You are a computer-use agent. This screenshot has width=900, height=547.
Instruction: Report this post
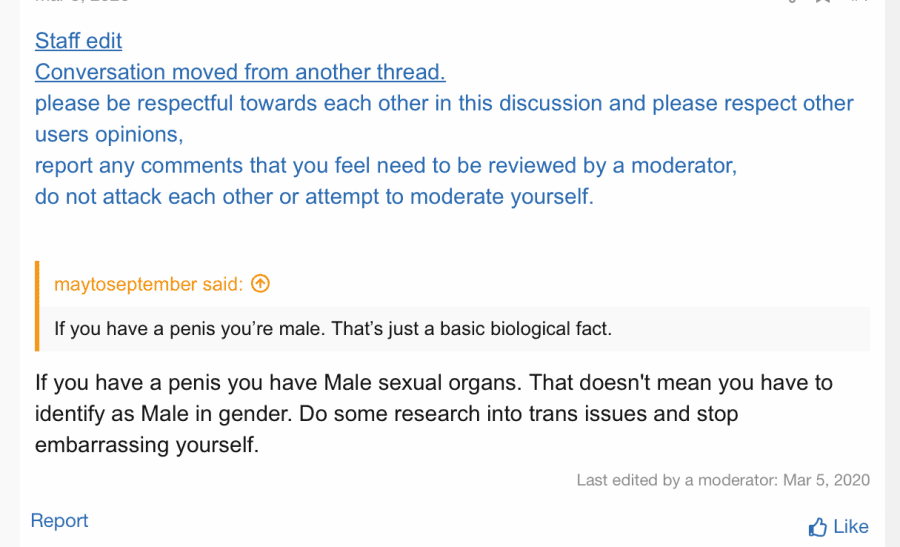click(x=59, y=521)
